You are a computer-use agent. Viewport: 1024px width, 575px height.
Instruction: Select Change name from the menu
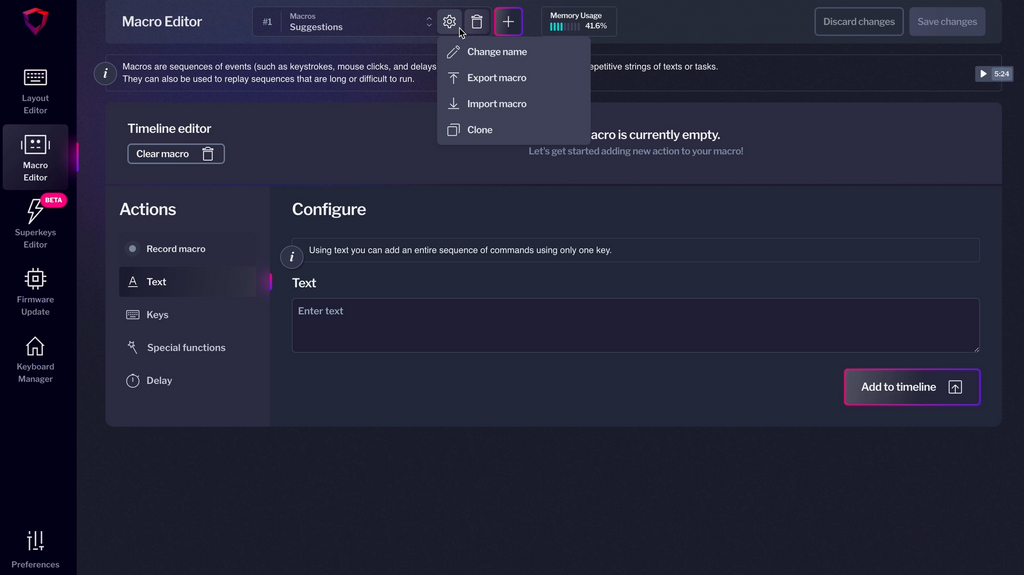497,52
